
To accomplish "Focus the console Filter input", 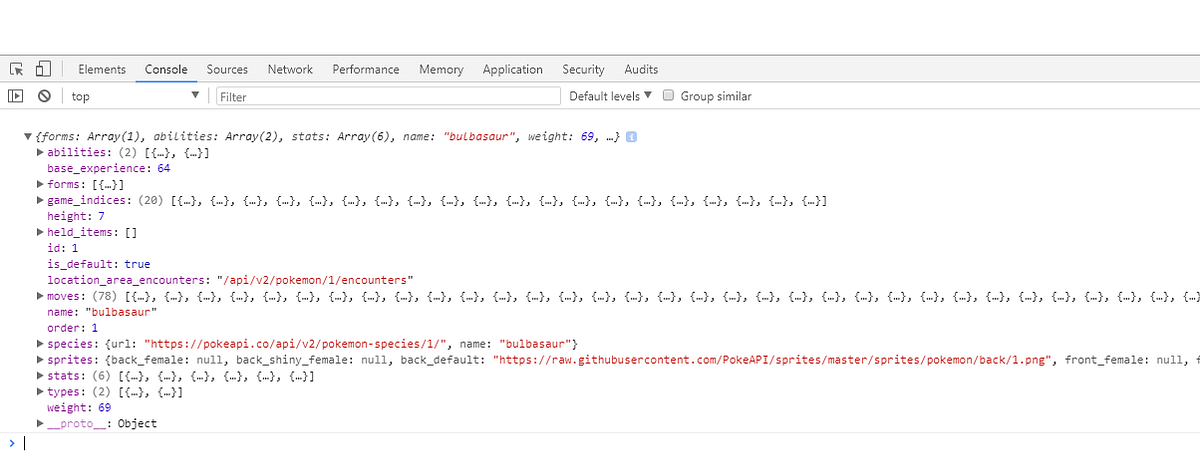I will click(388, 97).
